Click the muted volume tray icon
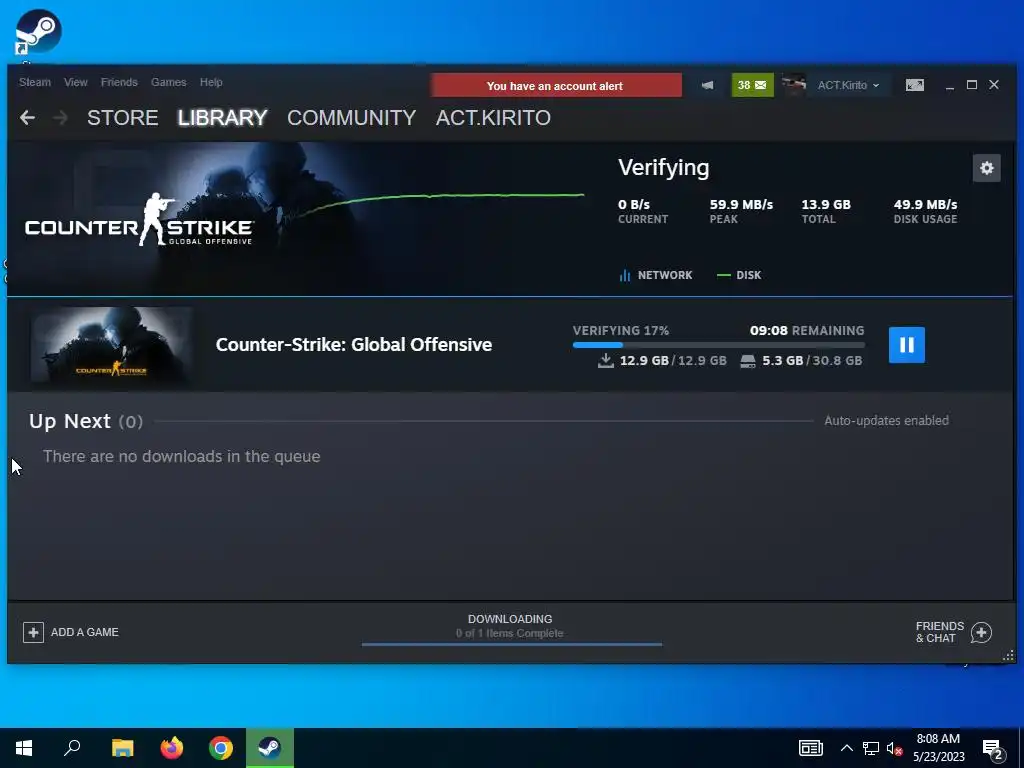This screenshot has width=1024, height=768. pyautogui.click(x=894, y=748)
